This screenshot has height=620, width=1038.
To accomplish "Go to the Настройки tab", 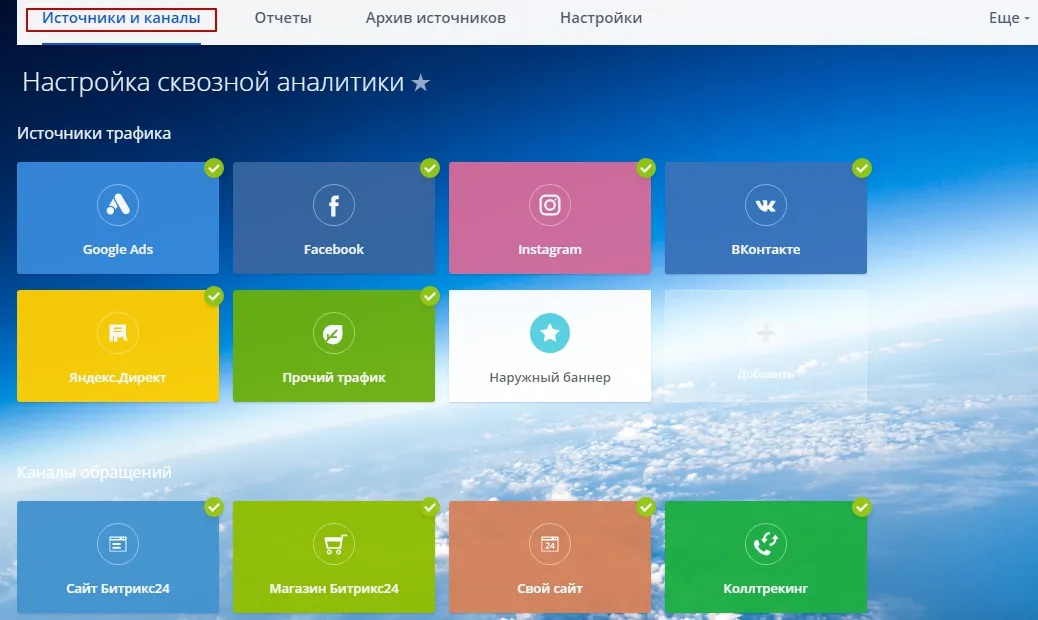I will (601, 18).
